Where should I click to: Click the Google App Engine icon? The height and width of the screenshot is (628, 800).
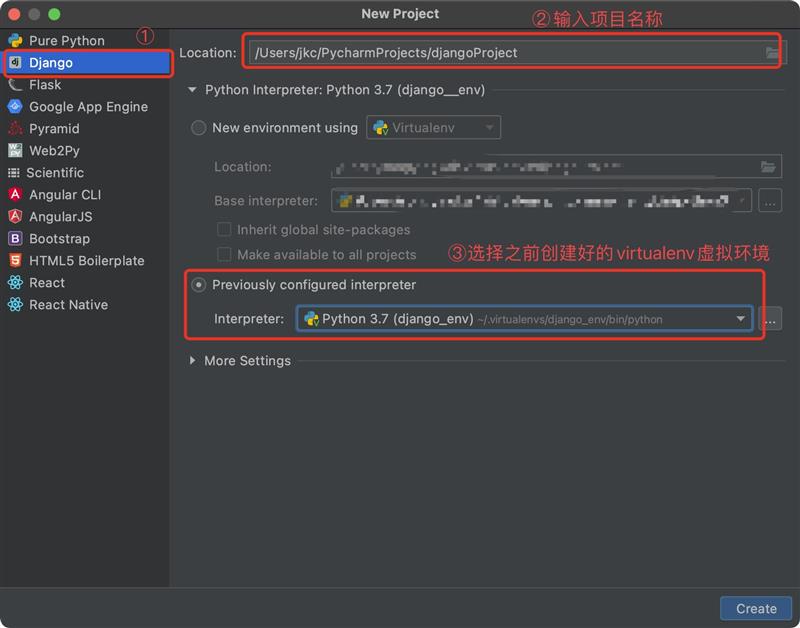(x=15, y=107)
